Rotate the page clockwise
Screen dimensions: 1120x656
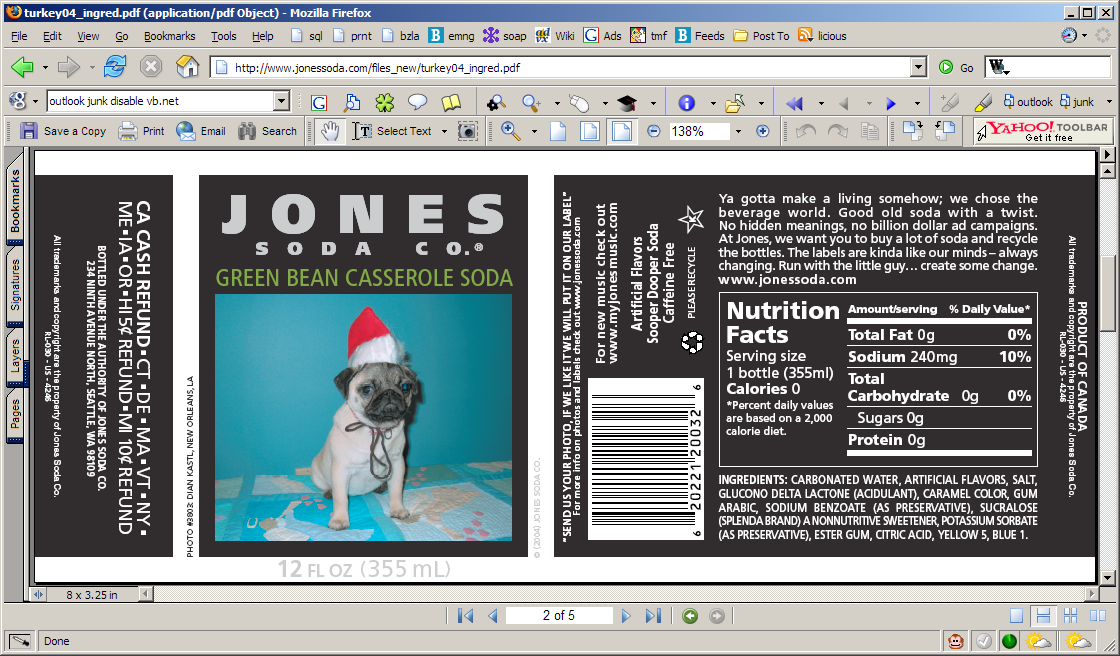tap(913, 131)
